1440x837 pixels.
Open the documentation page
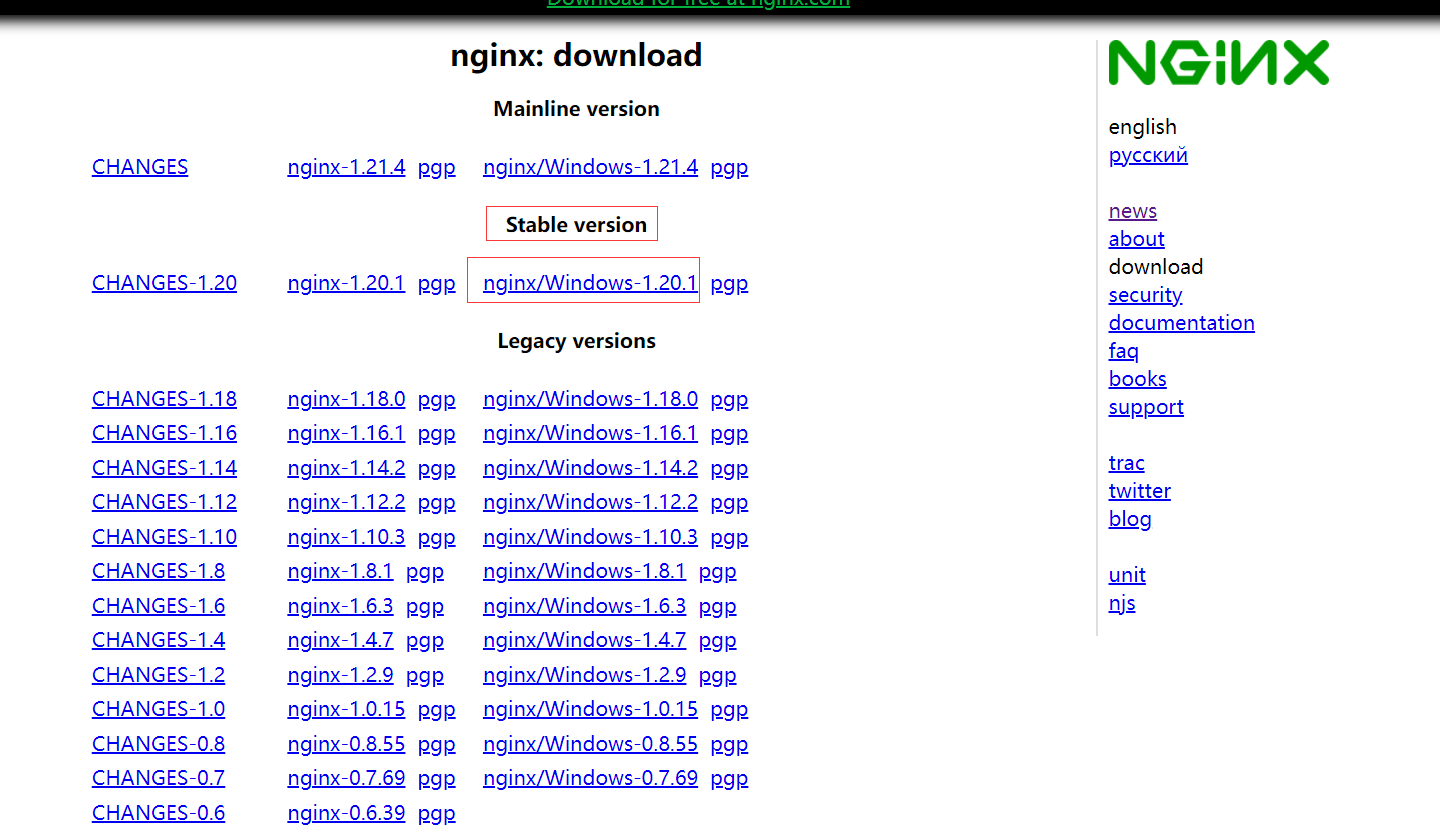[x=1182, y=323]
